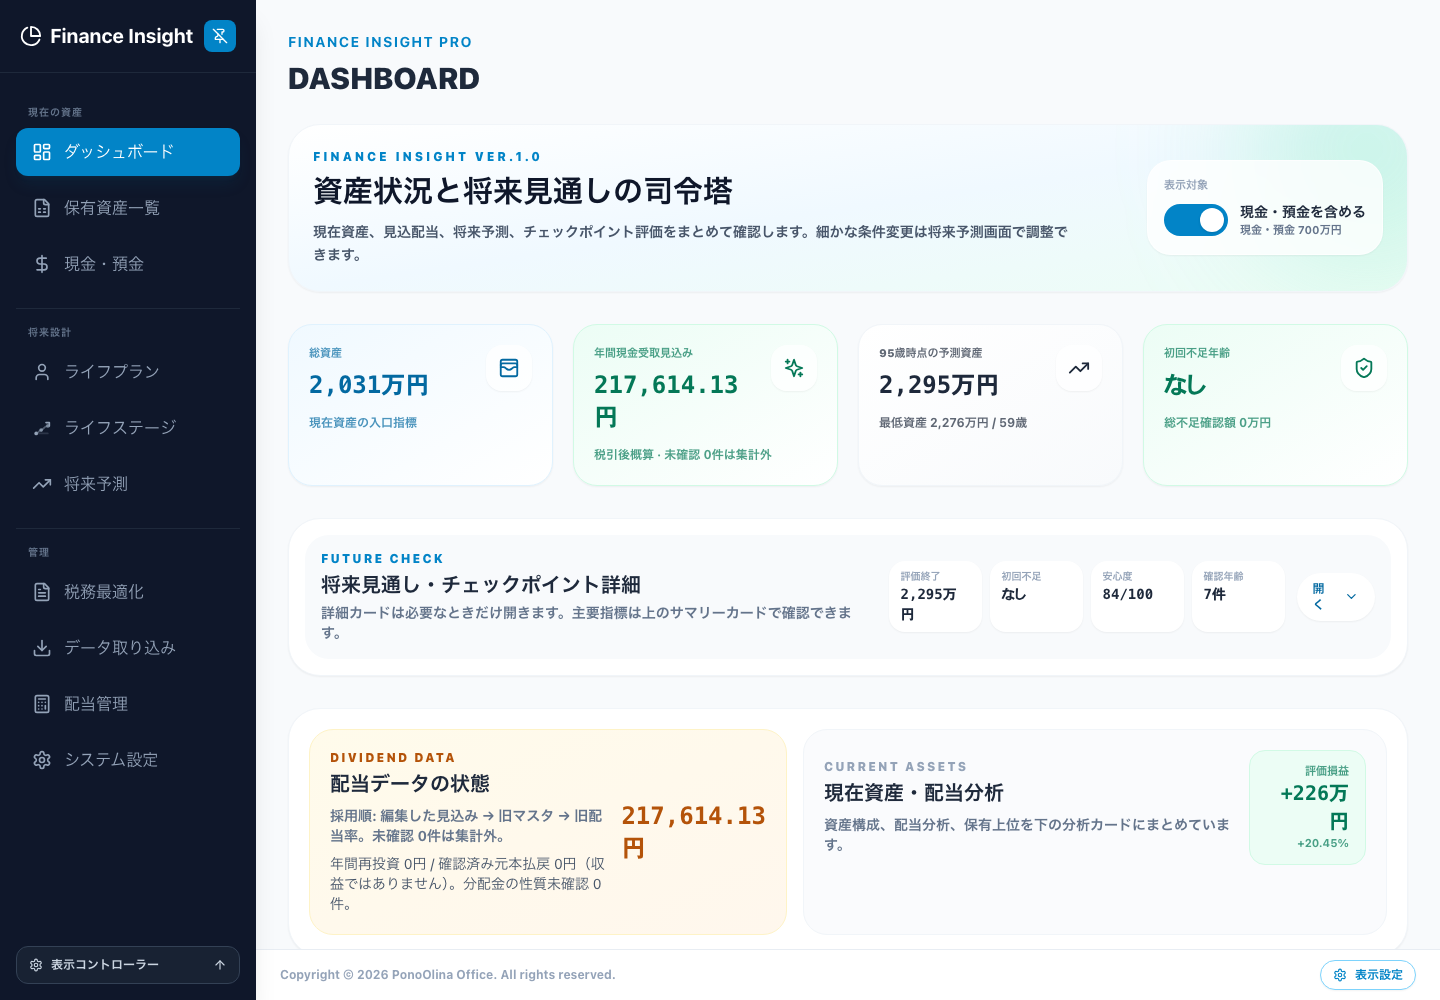Screen dimensions: 1440x1000
Task: Click the 現在資産の入口指標 text
Action: pyautogui.click(x=363, y=423)
